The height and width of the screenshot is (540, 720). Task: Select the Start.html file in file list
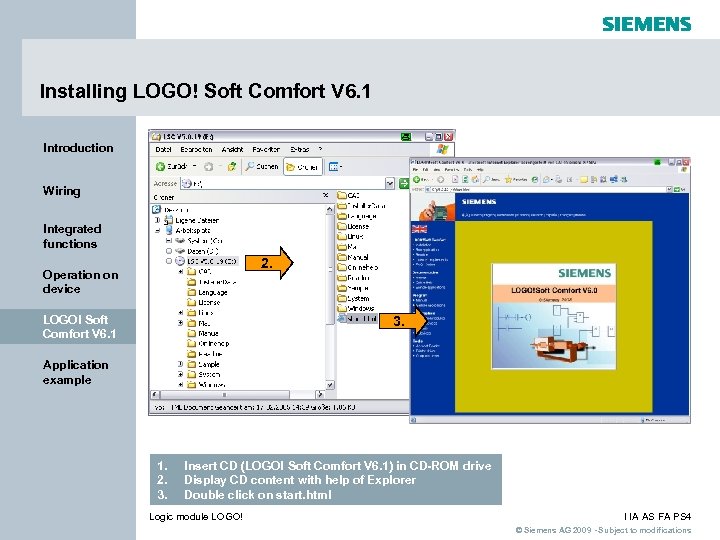pos(357,319)
